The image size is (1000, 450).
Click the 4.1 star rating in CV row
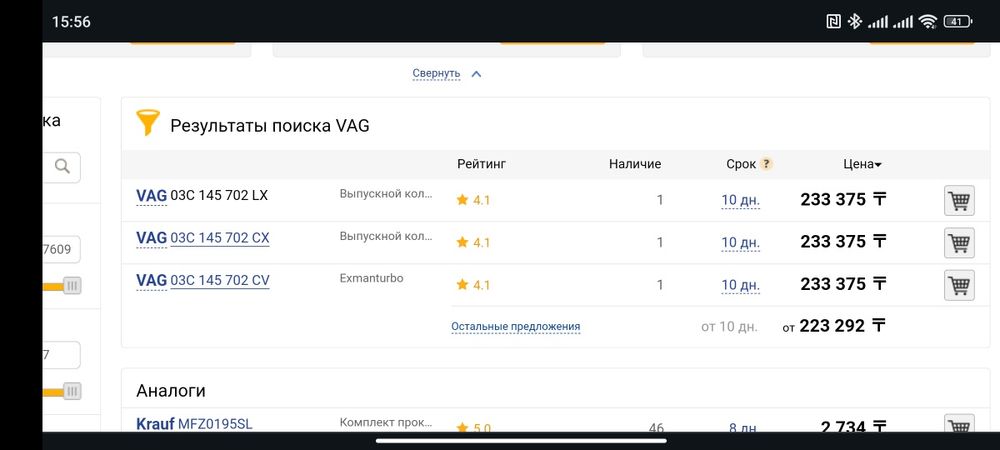click(473, 285)
